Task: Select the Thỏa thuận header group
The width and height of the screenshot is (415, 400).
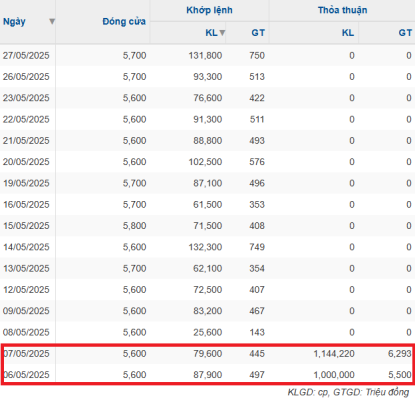Action: [x=342, y=10]
